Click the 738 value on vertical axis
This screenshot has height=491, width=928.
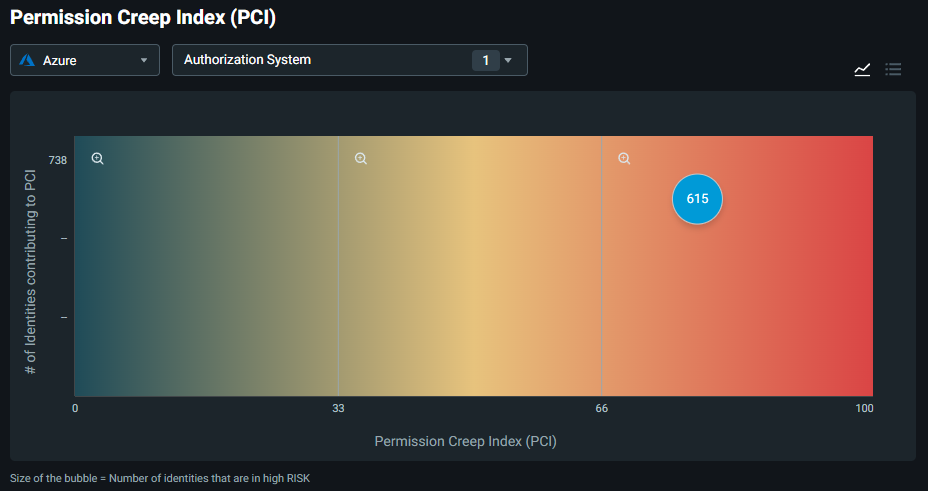click(x=58, y=160)
